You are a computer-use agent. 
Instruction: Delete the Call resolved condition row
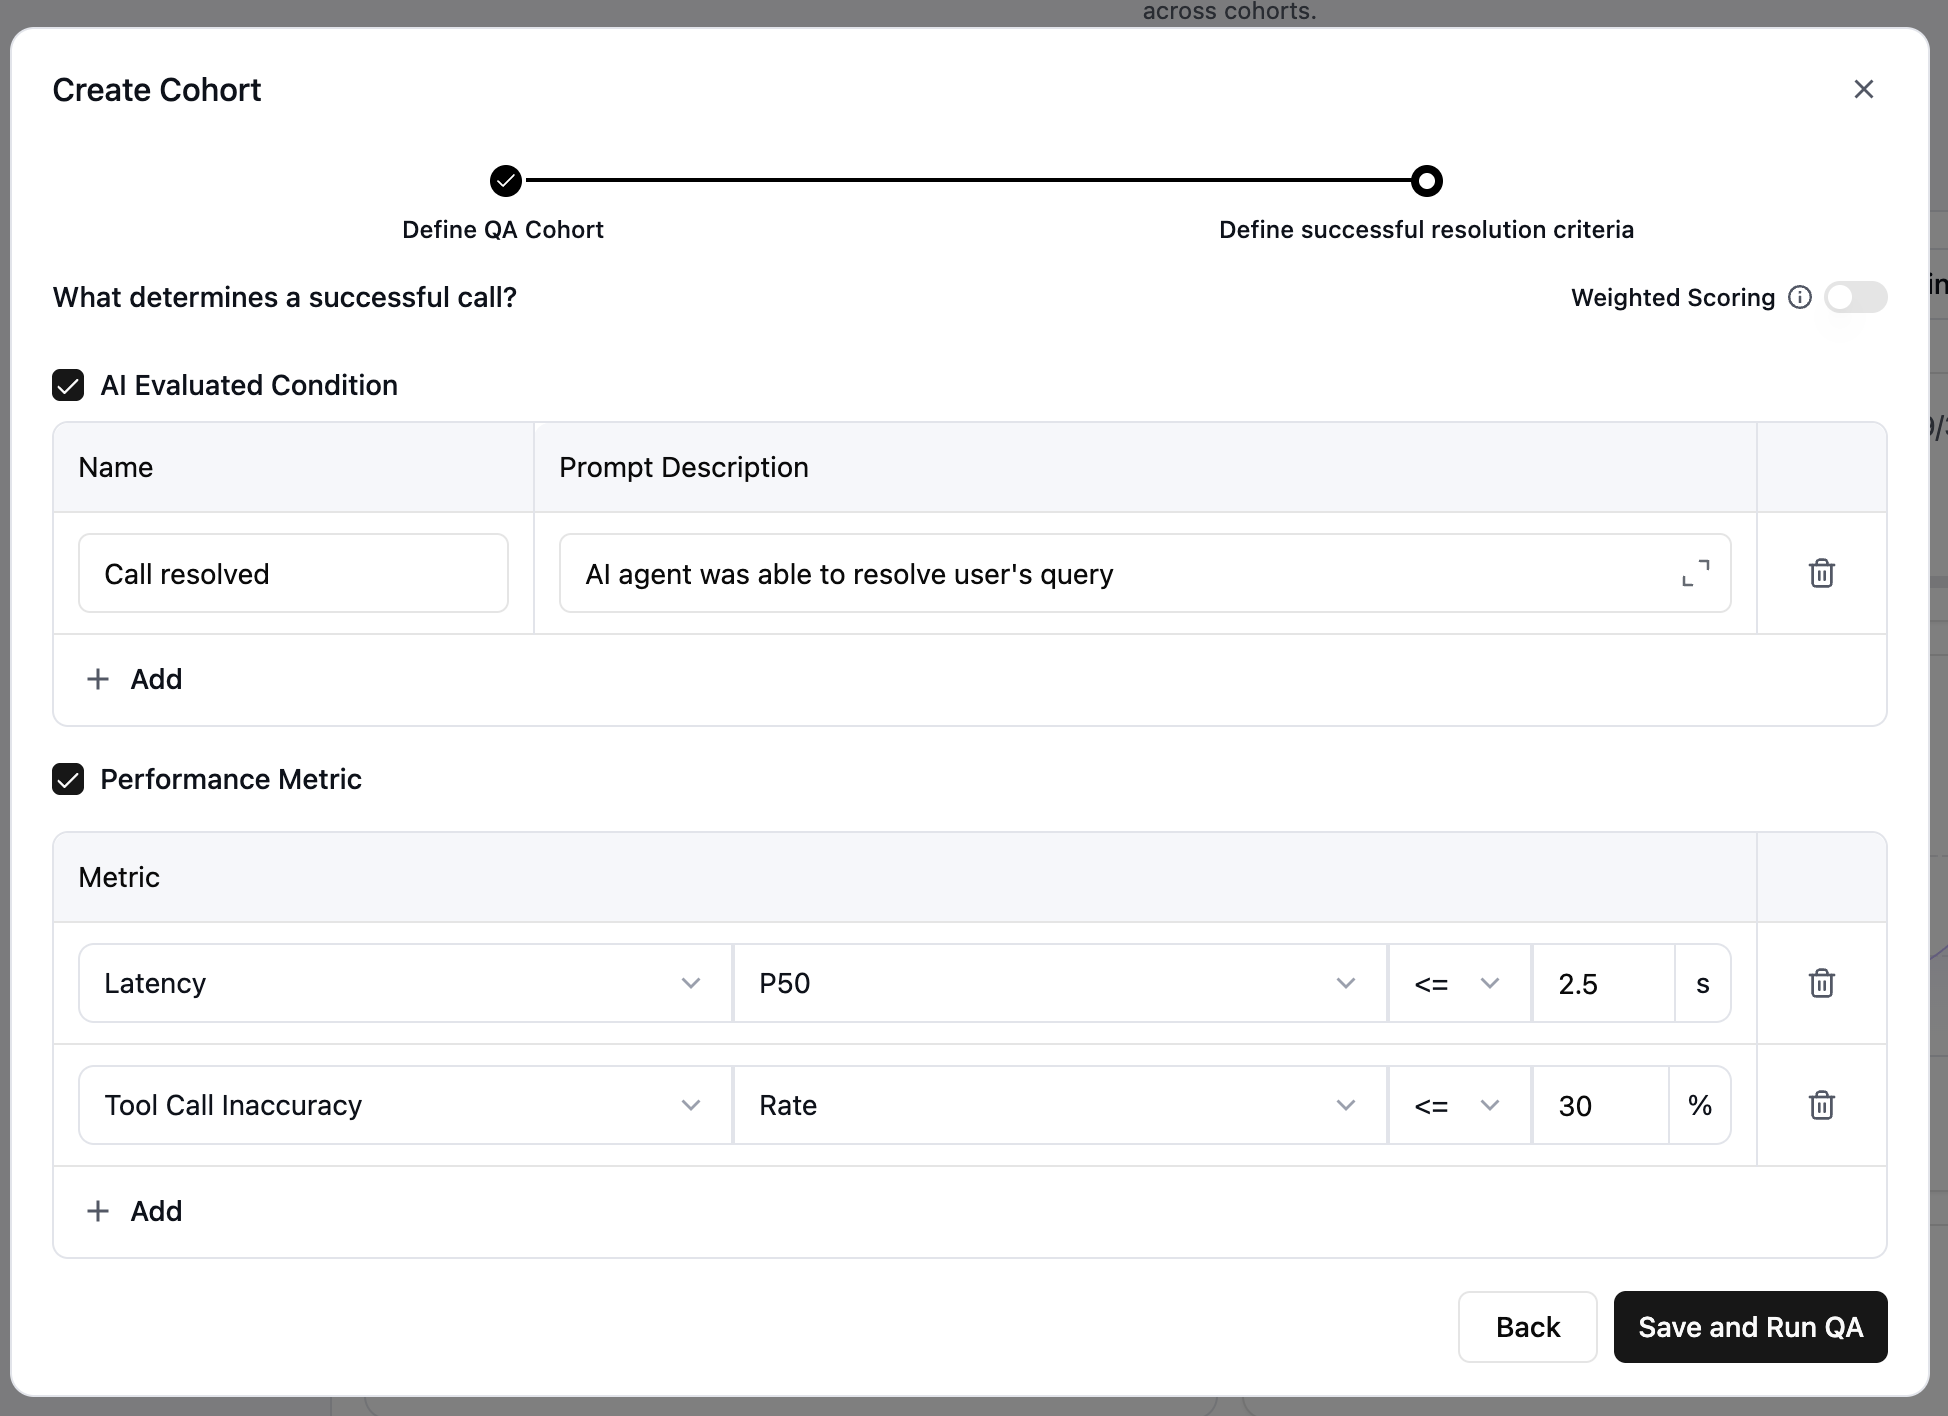tap(1821, 573)
